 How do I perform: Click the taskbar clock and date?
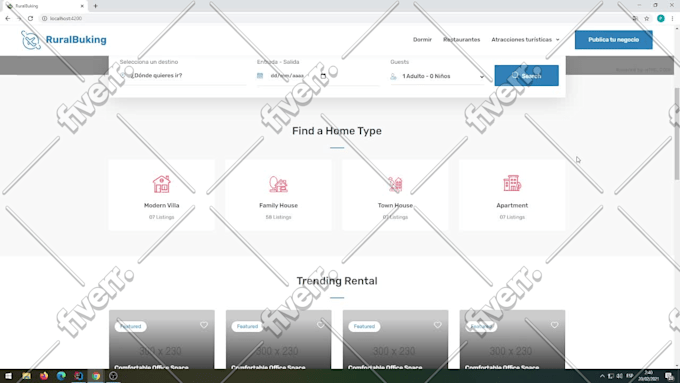tap(649, 376)
